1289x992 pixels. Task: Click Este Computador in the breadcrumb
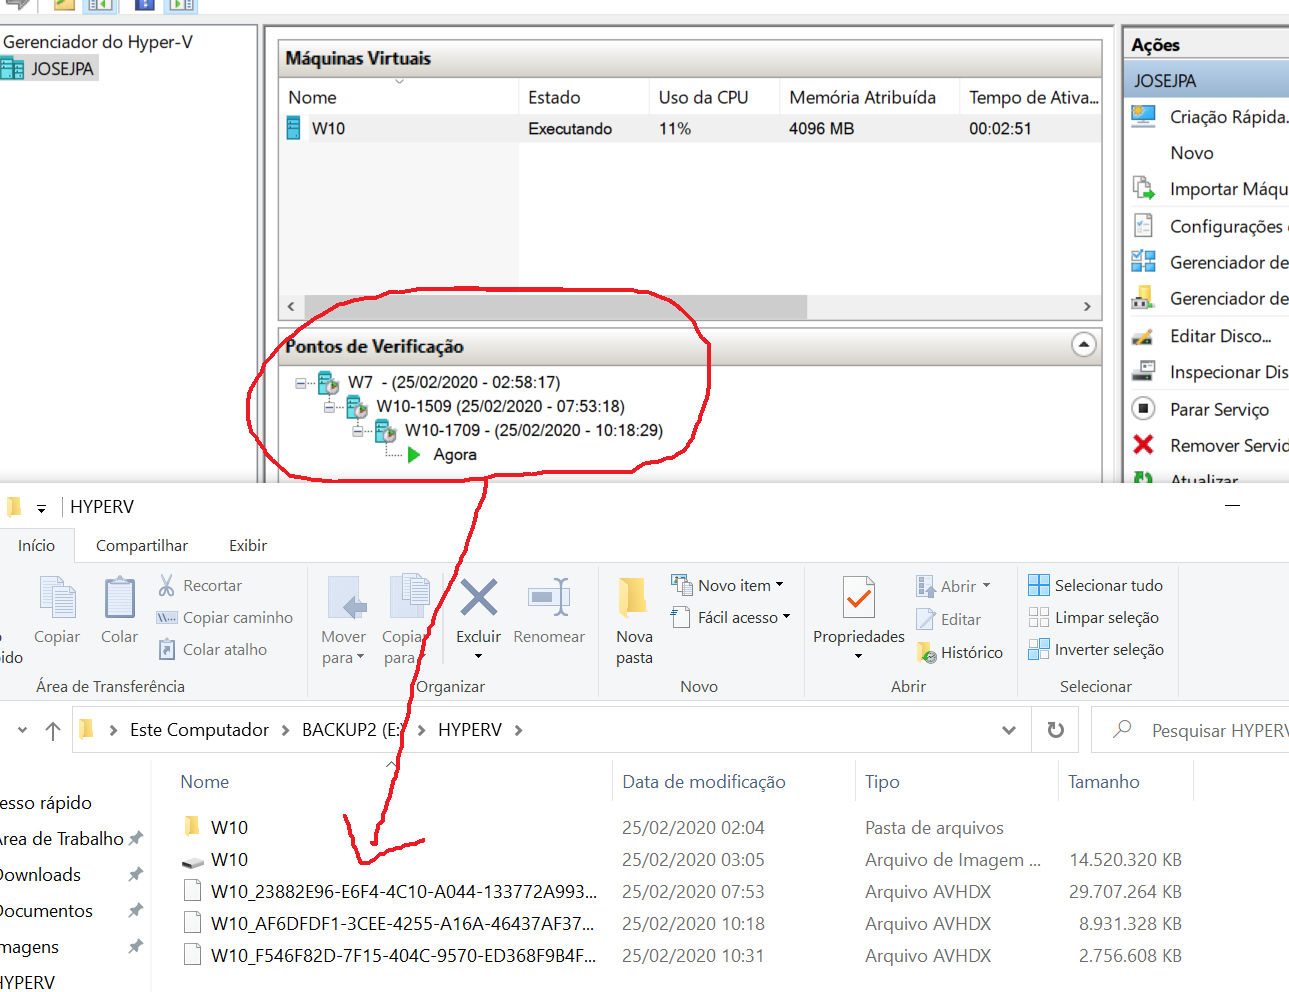(199, 730)
